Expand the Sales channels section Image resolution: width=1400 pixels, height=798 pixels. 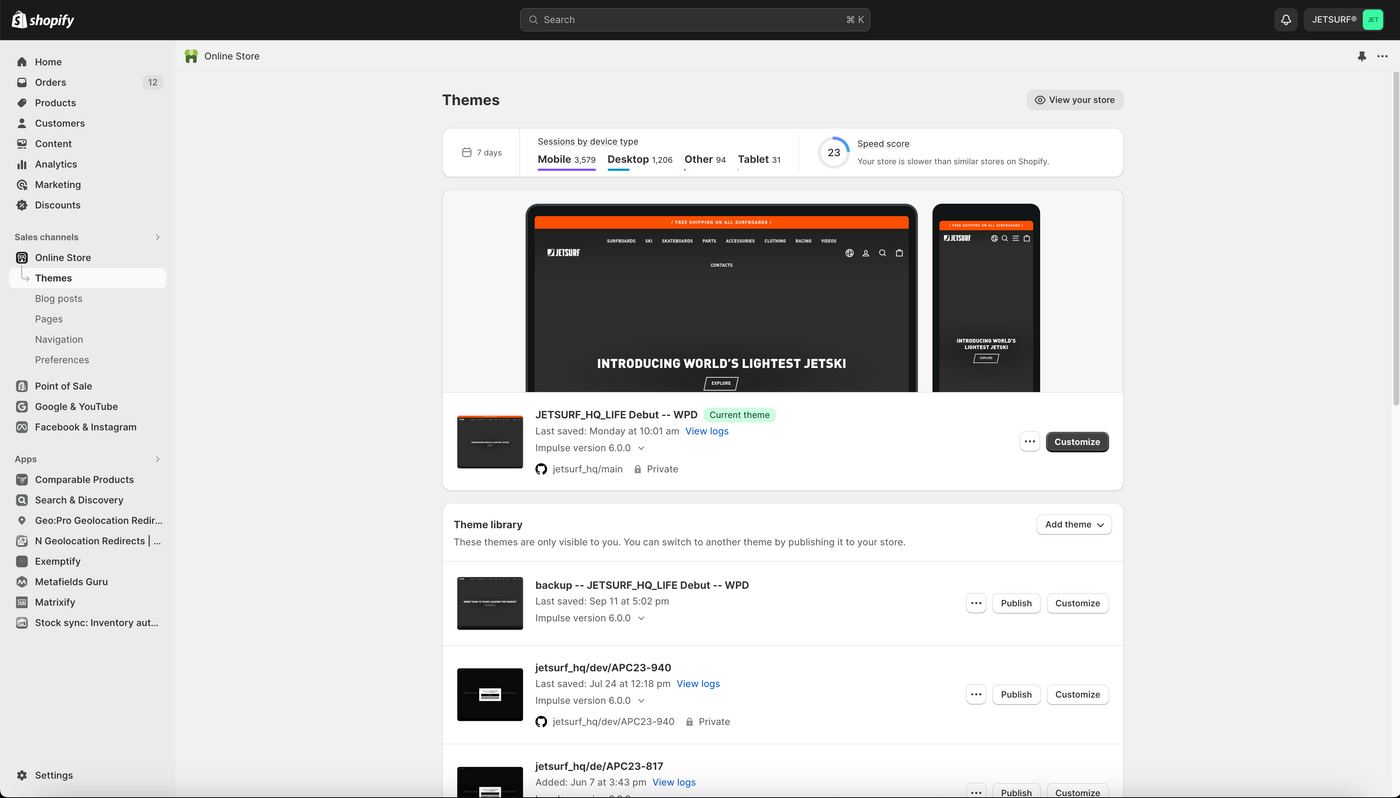tap(157, 237)
